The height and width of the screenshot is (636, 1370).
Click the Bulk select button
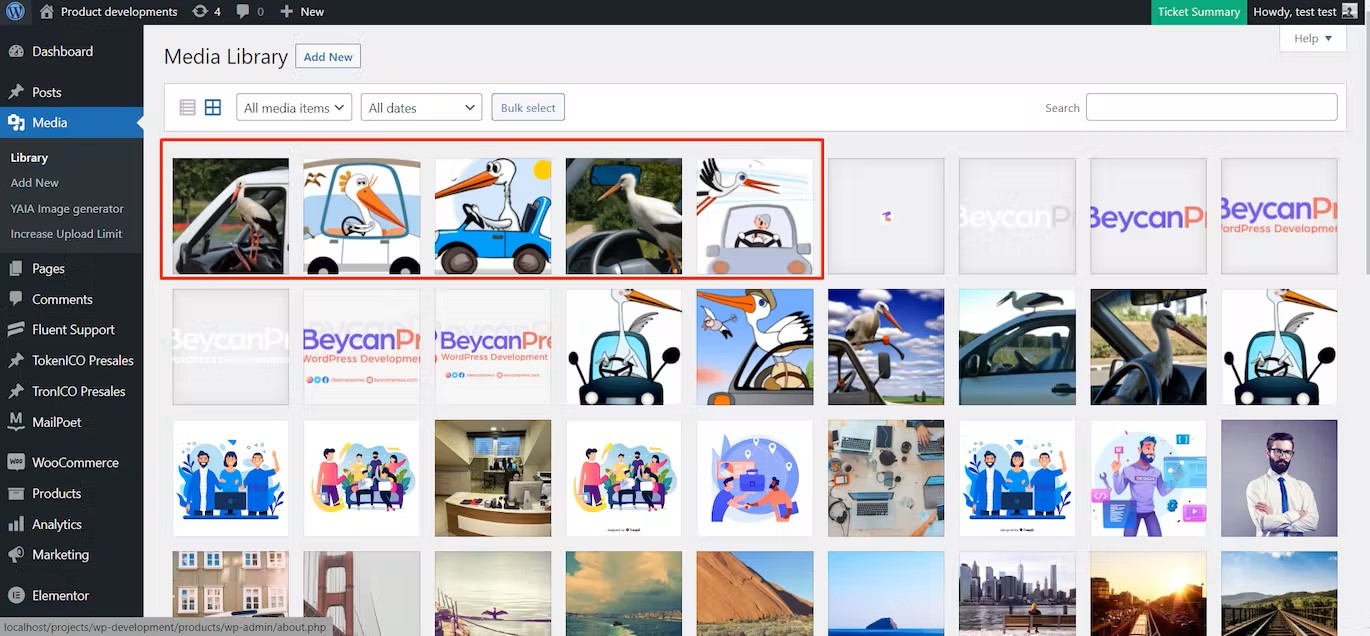coord(528,108)
